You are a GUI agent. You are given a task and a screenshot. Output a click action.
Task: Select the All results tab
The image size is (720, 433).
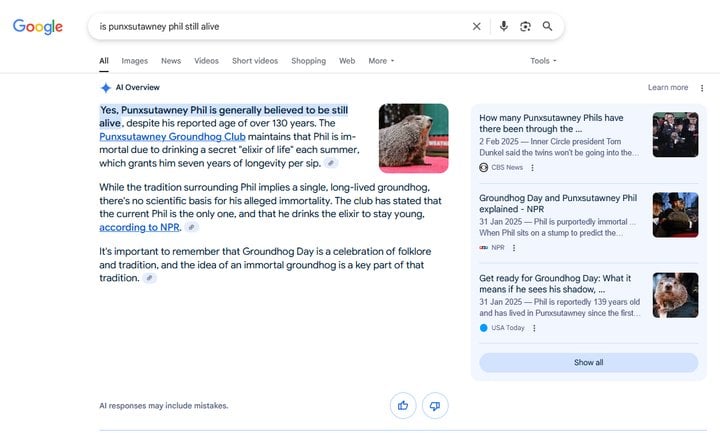(104, 61)
